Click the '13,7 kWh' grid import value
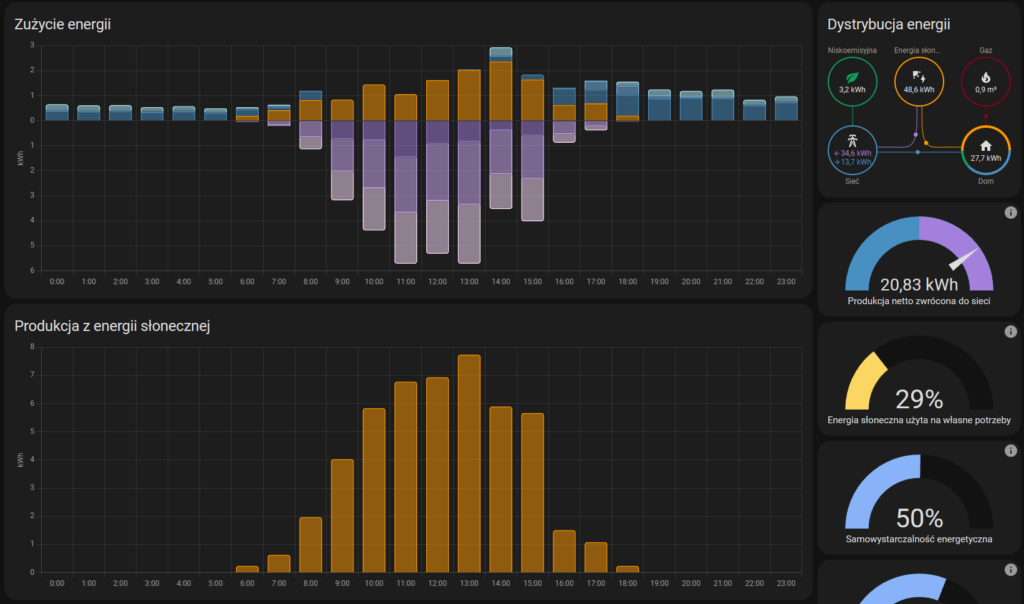The height and width of the screenshot is (604, 1024). (x=853, y=162)
